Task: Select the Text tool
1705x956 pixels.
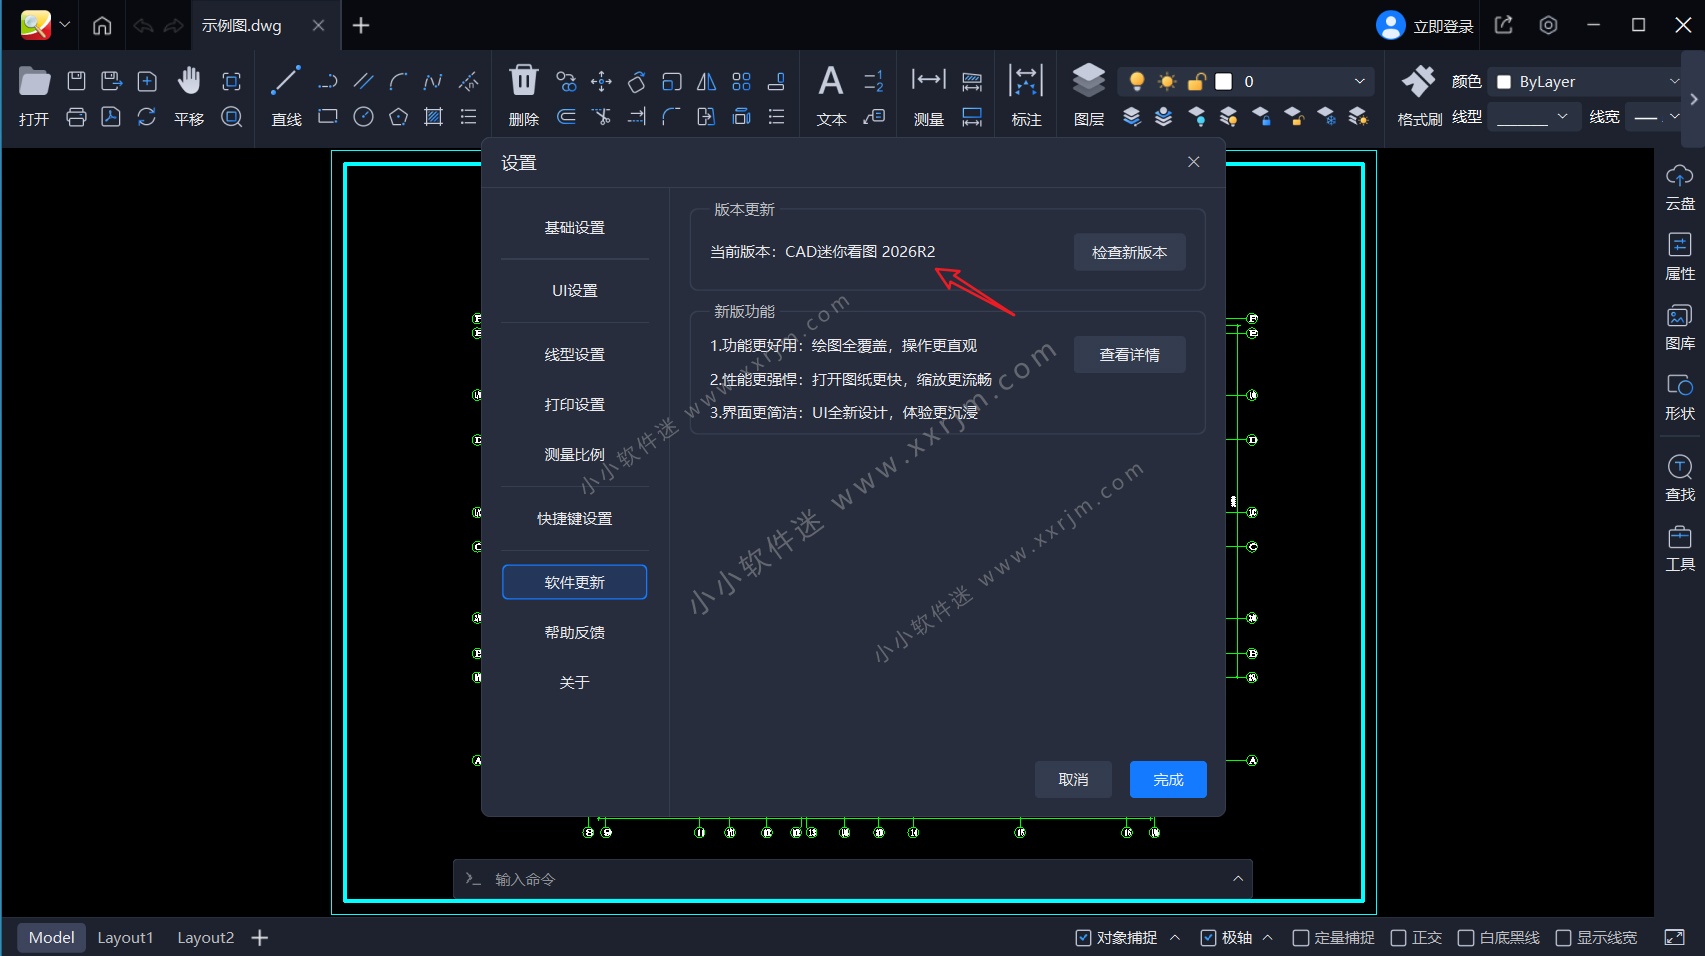Action: tap(831, 82)
